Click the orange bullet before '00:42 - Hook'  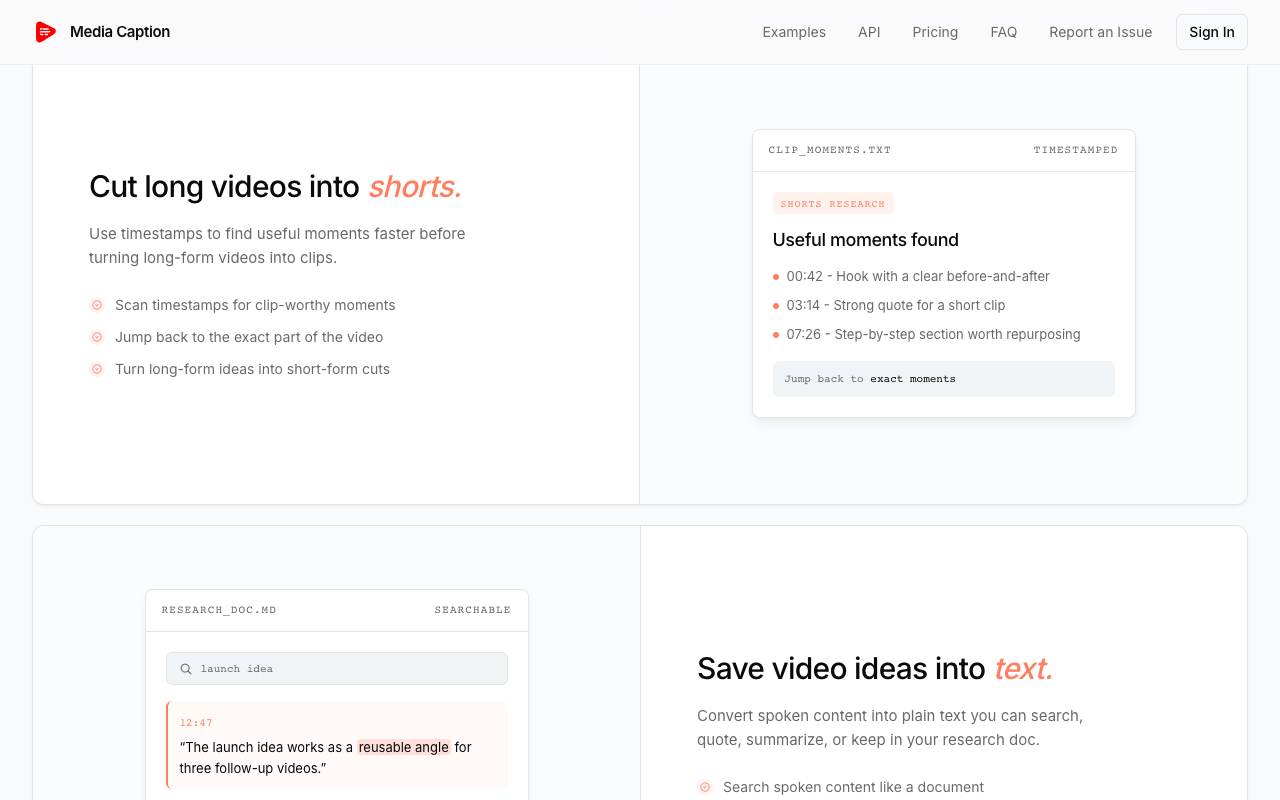coord(776,277)
